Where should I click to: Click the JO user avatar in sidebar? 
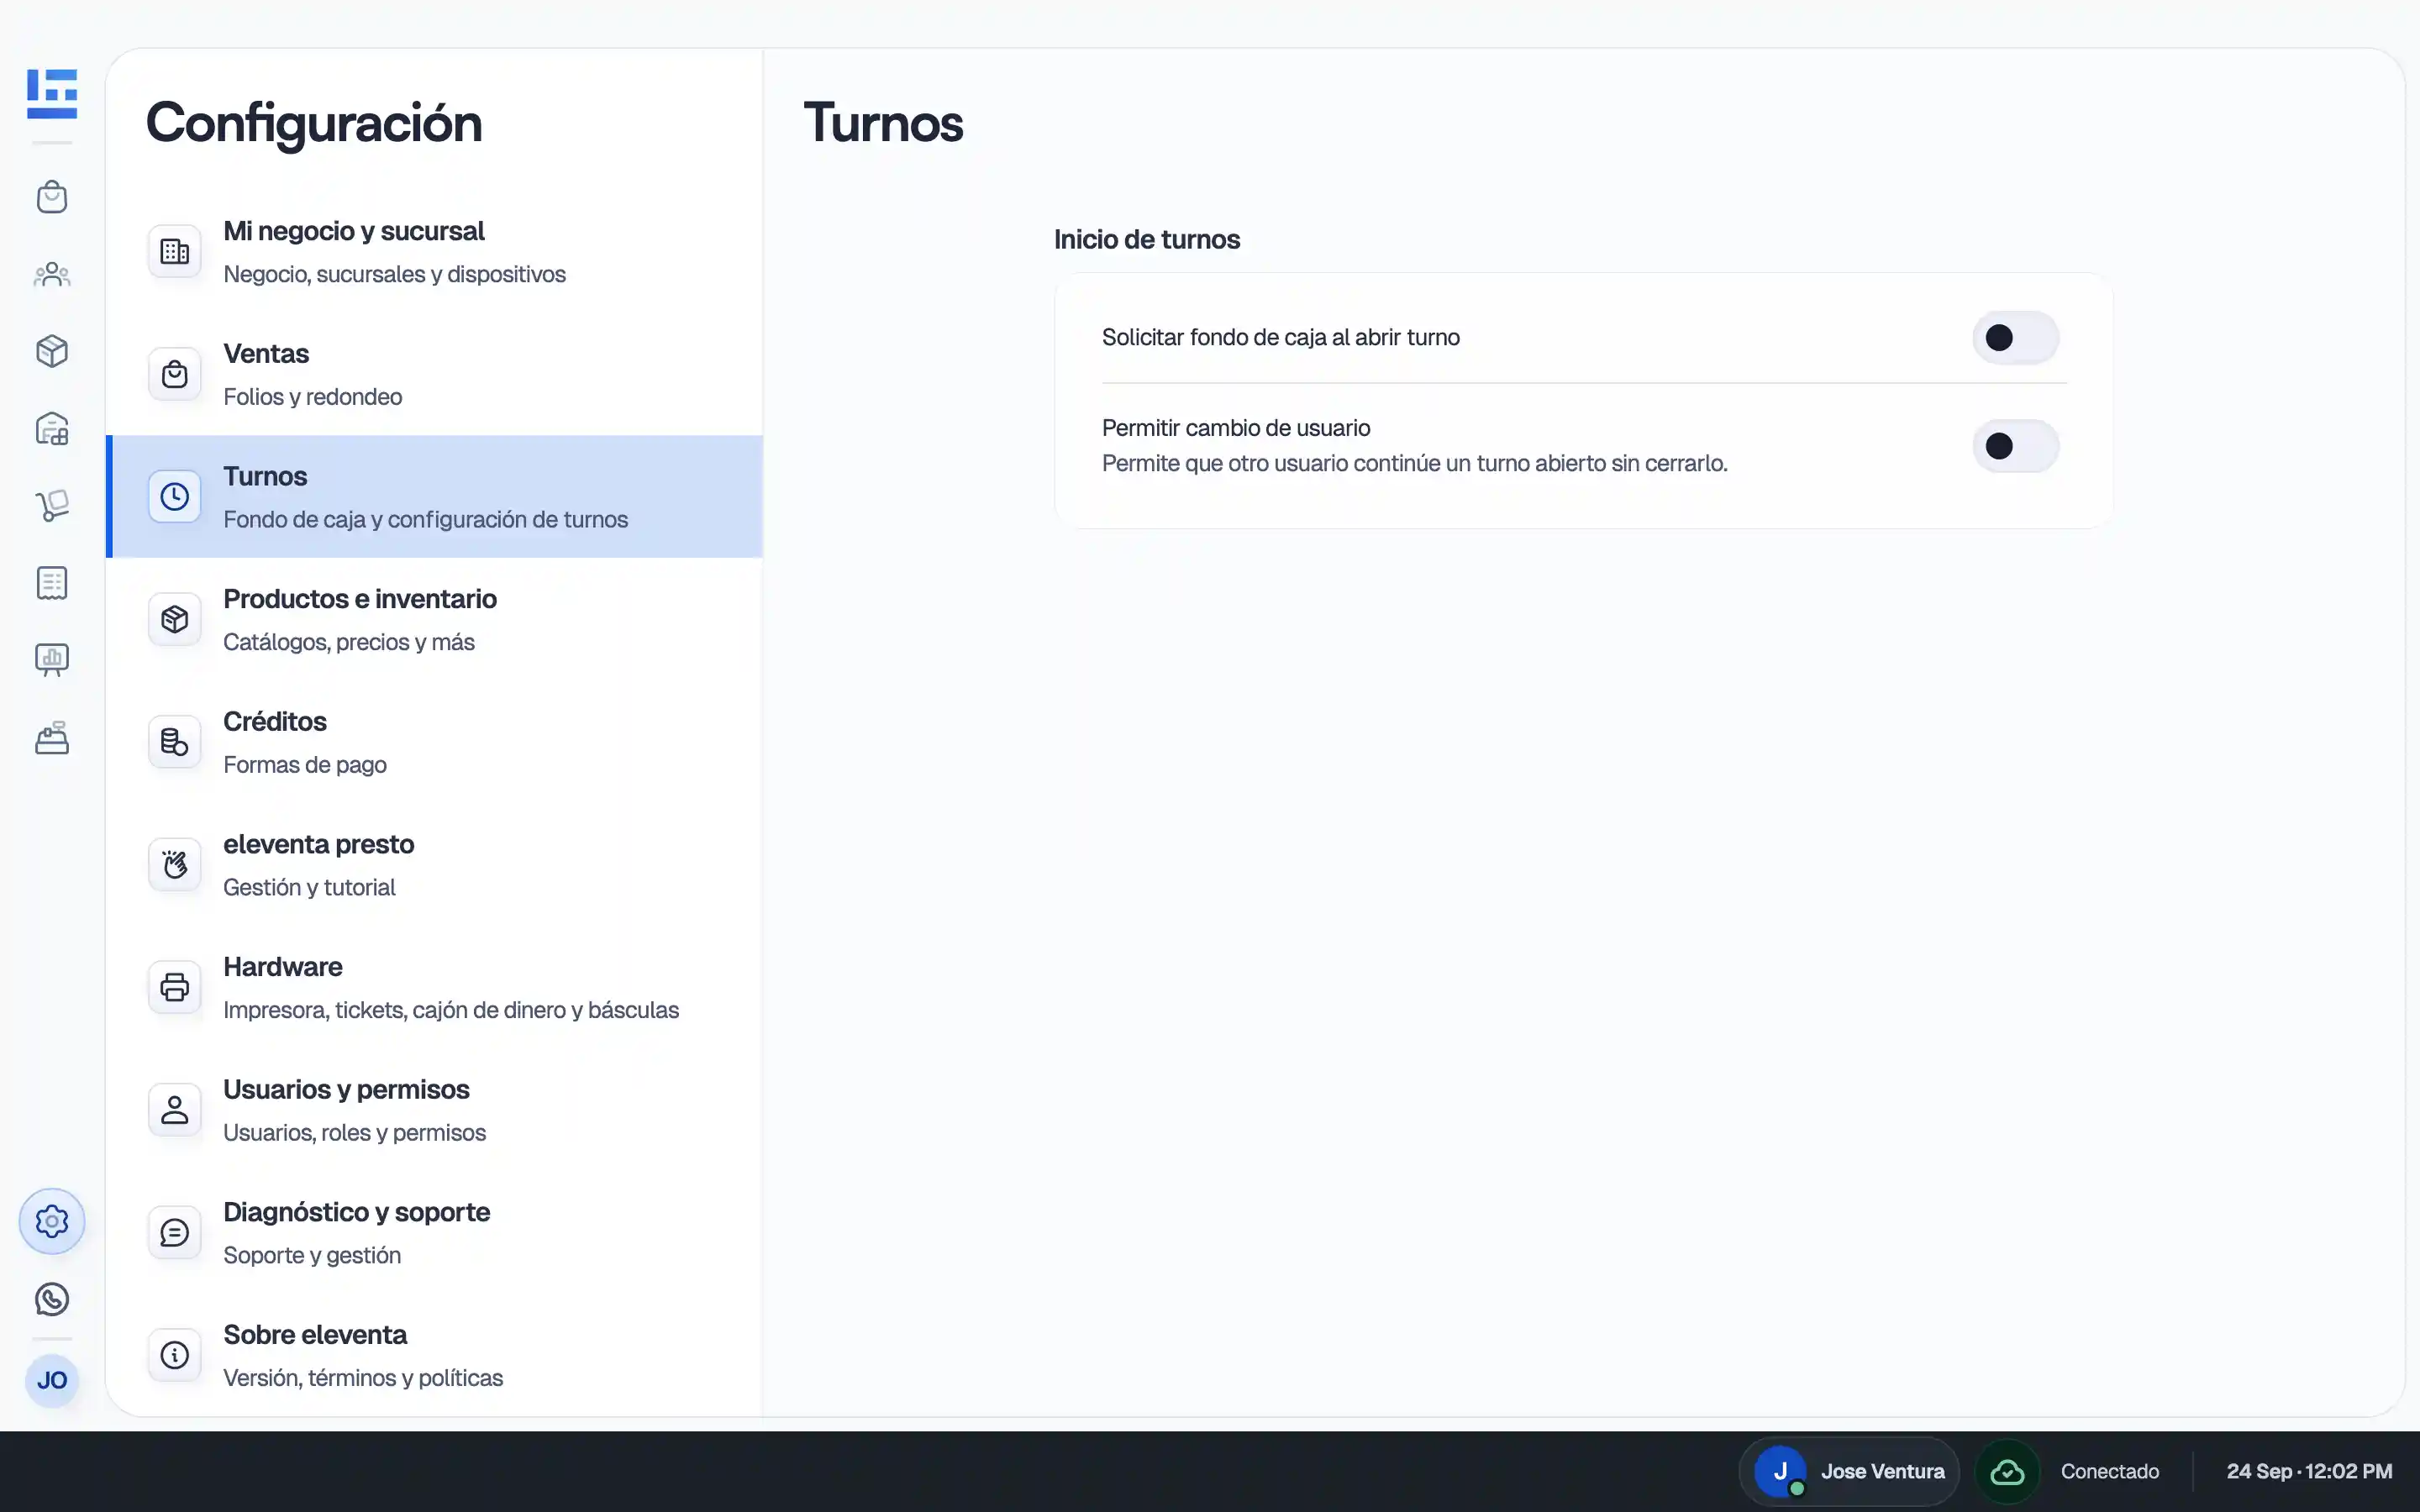pyautogui.click(x=52, y=1381)
